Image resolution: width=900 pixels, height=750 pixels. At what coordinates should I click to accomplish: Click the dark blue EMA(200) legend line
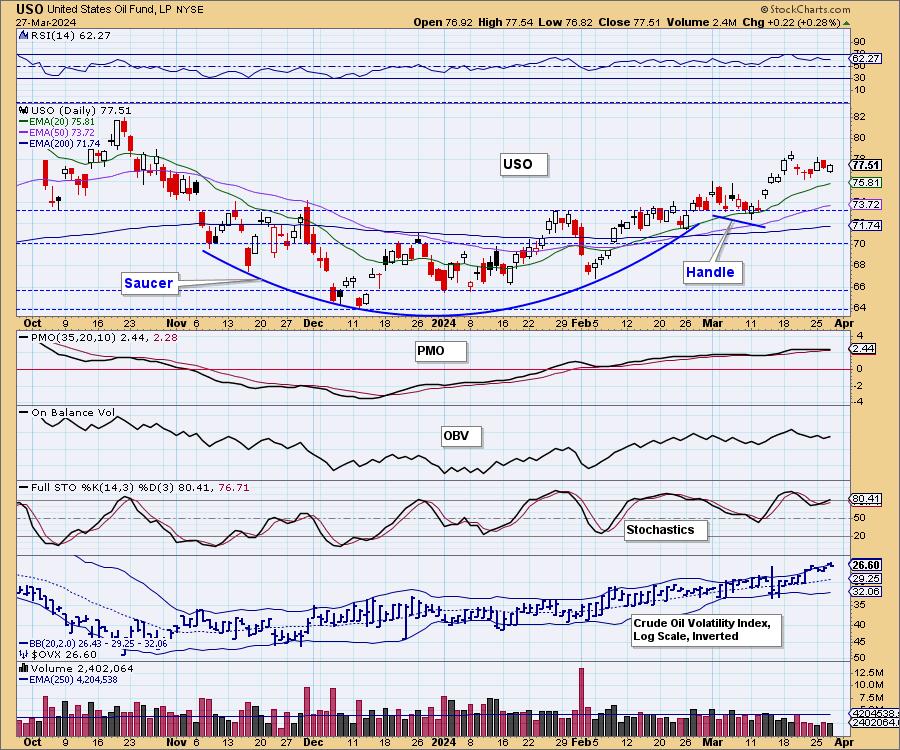pyautogui.click(x=24, y=143)
